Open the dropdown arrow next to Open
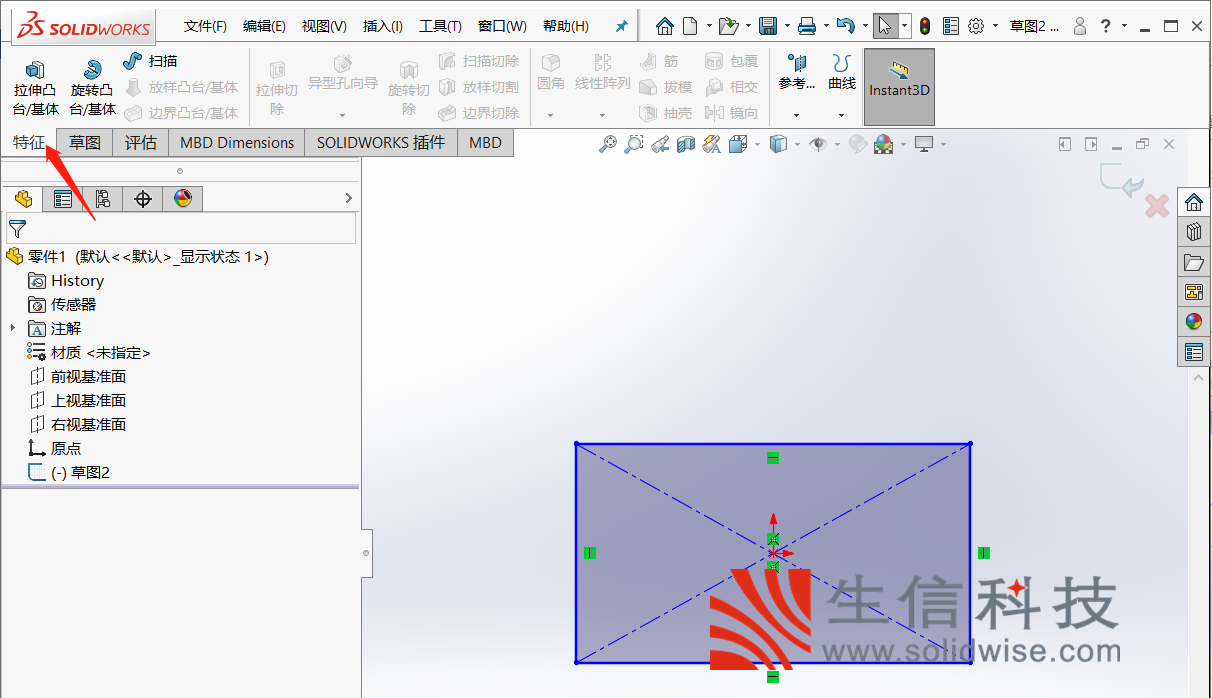 click(748, 26)
